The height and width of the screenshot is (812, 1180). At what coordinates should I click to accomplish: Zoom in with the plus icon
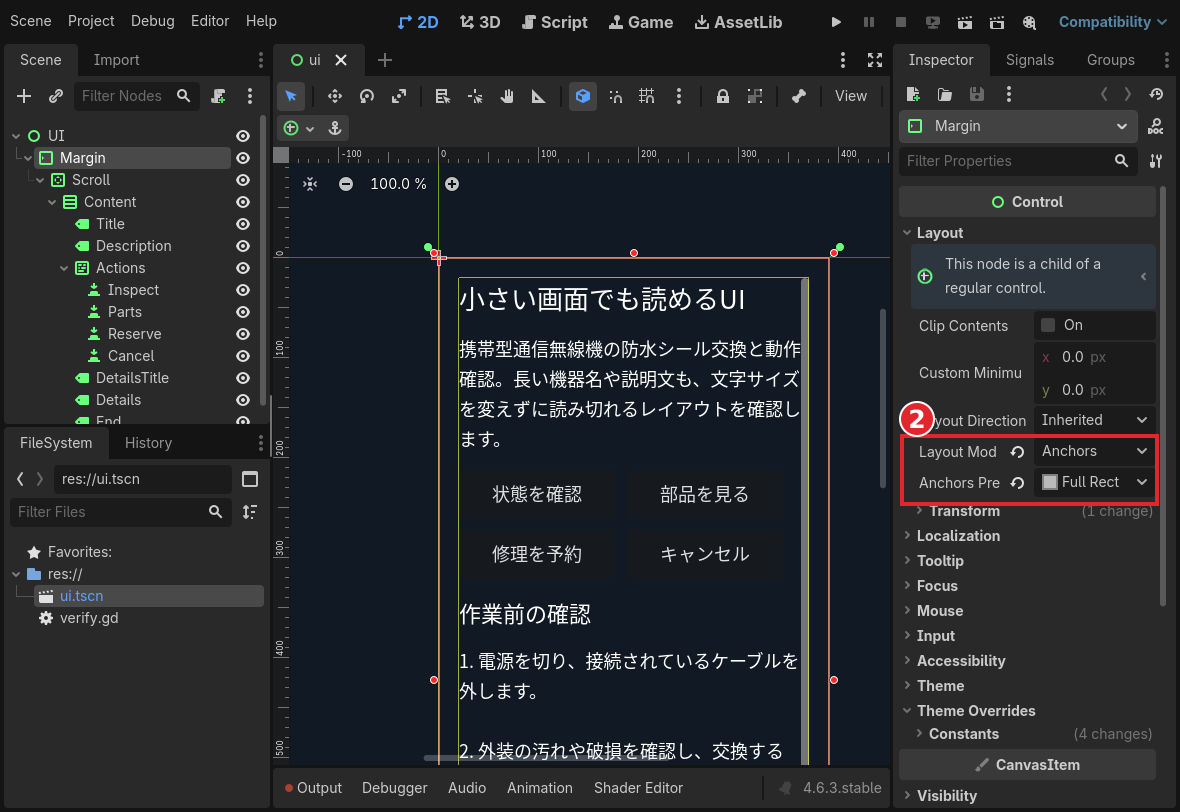452,184
